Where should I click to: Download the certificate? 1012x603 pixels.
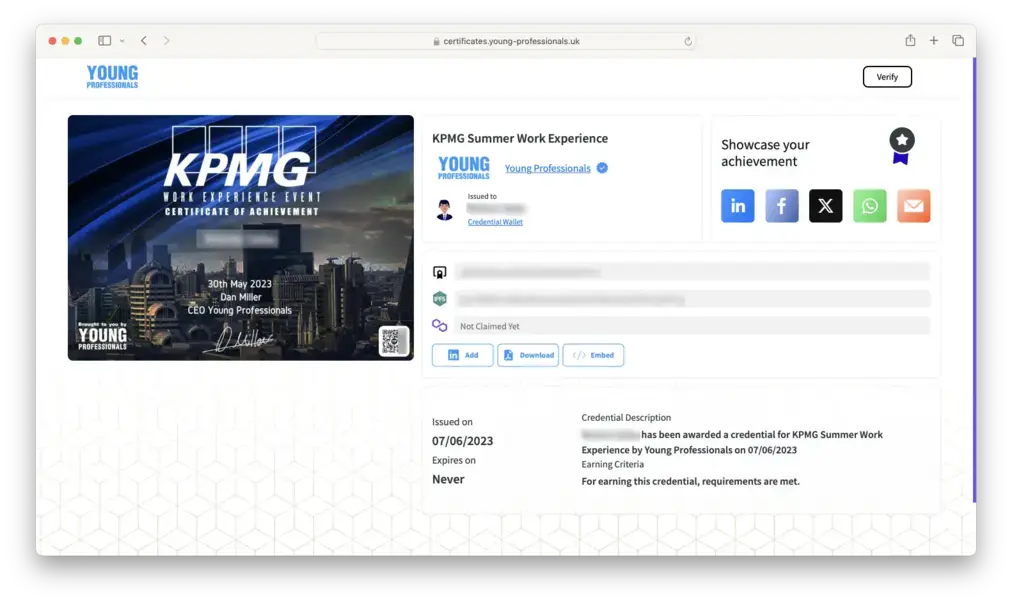click(528, 355)
